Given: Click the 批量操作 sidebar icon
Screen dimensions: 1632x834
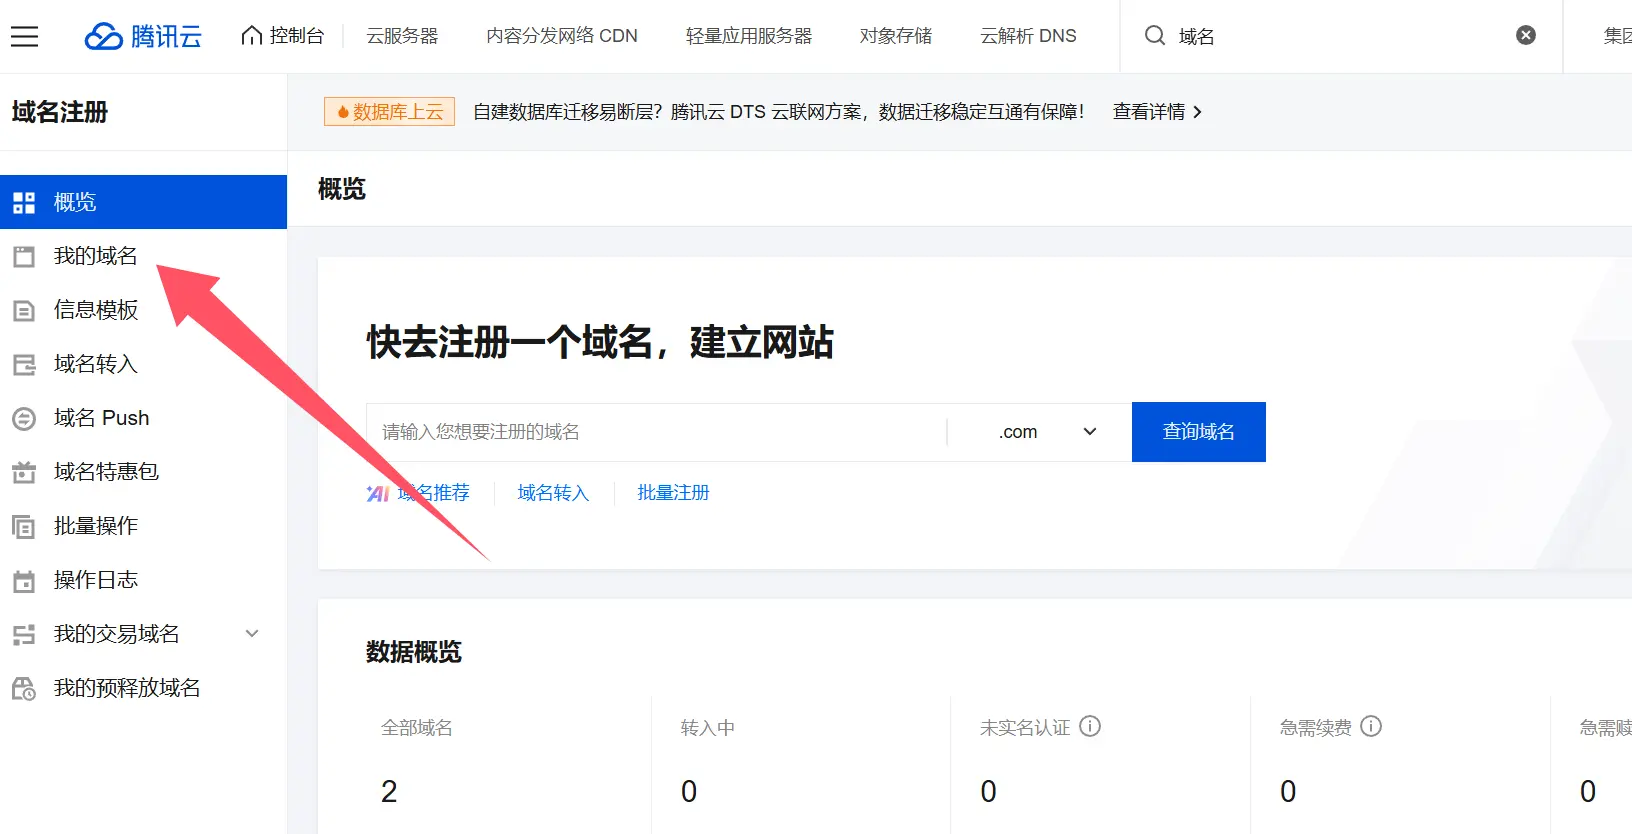Looking at the screenshot, I should point(24,527).
